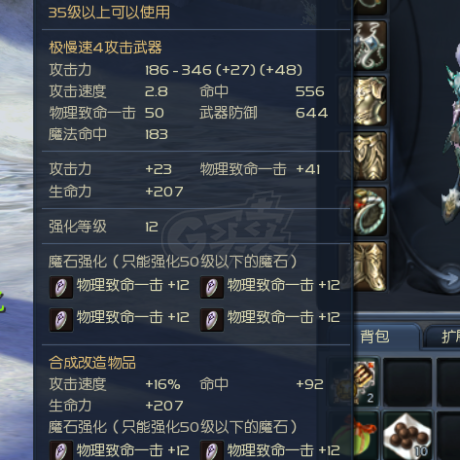The width and height of the screenshot is (460, 460).
Task: Select the ring equipment slot icon
Action: 370,211
